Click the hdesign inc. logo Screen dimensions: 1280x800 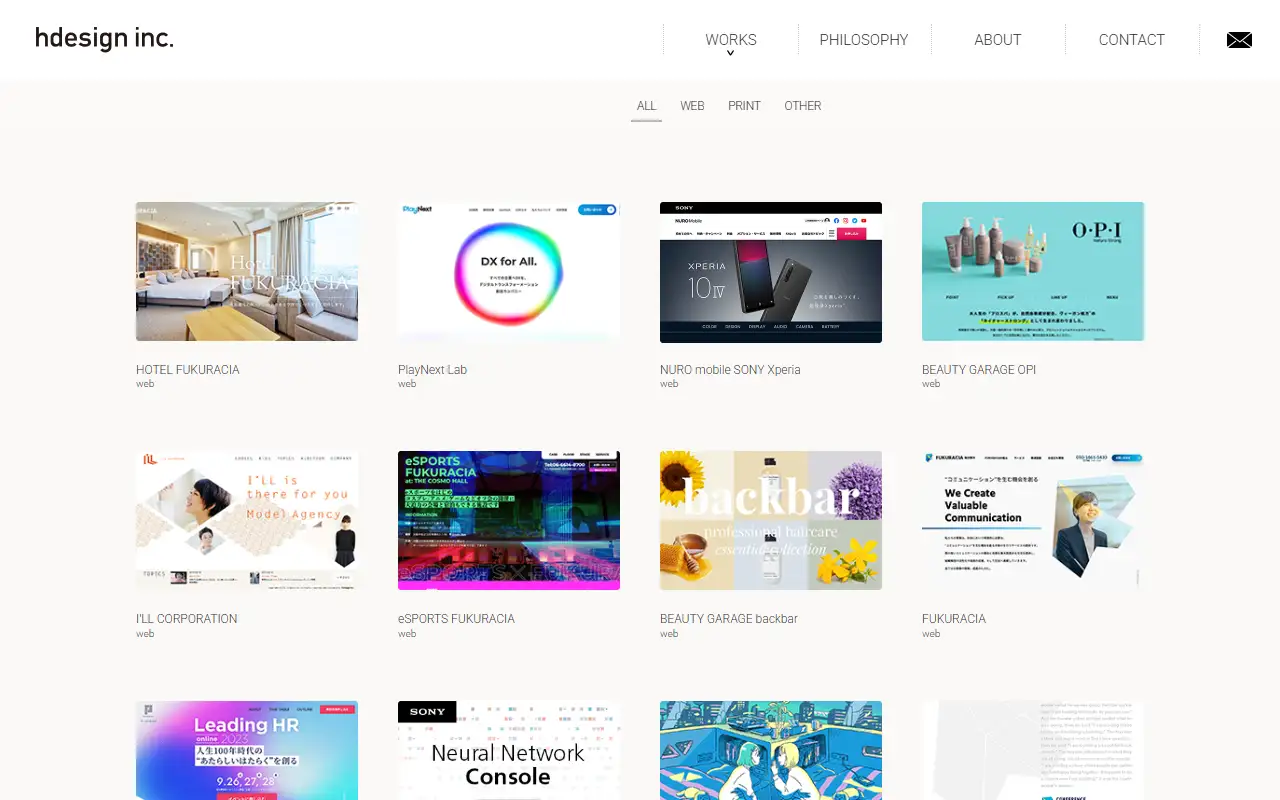(x=104, y=39)
